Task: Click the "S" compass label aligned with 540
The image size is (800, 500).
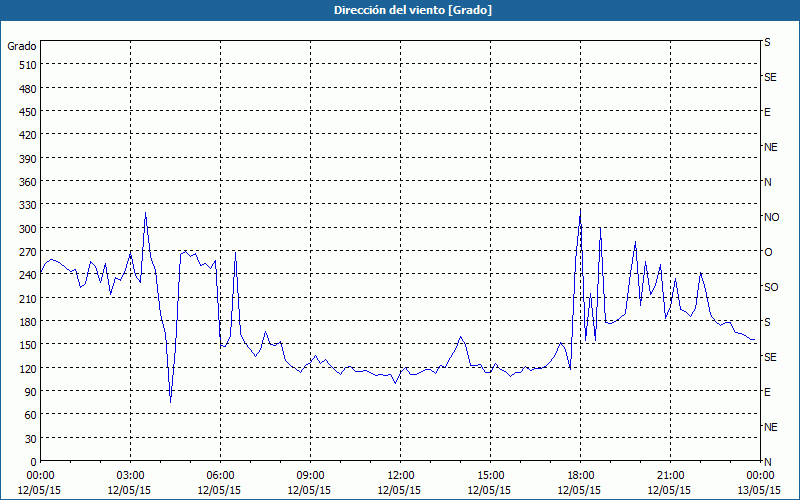Action: tap(767, 42)
